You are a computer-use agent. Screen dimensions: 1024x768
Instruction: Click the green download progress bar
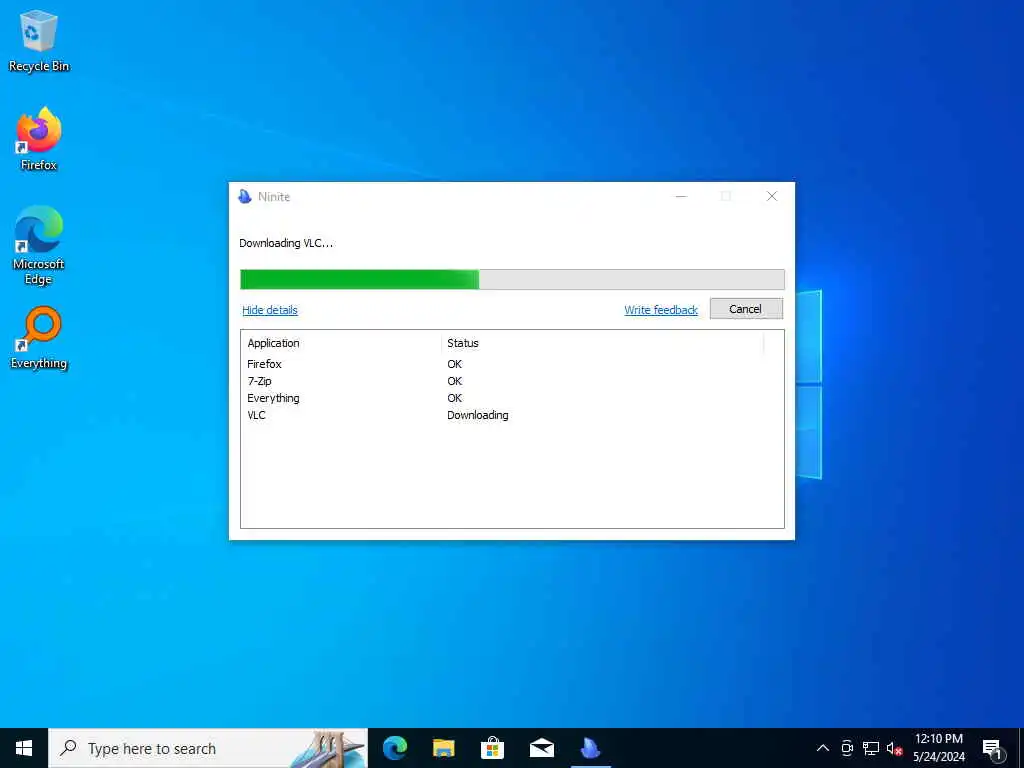point(512,279)
